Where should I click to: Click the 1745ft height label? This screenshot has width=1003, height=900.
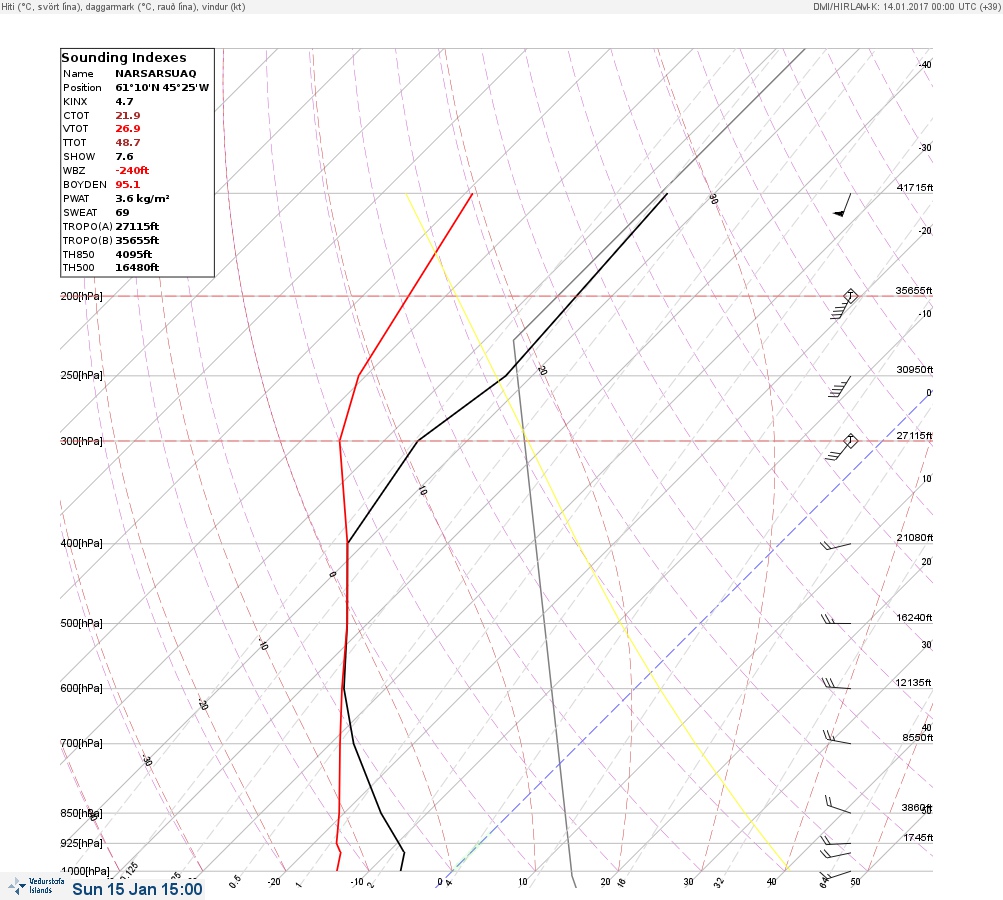click(918, 837)
